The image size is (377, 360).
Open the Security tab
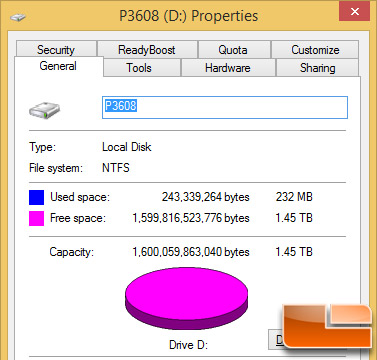[56, 49]
